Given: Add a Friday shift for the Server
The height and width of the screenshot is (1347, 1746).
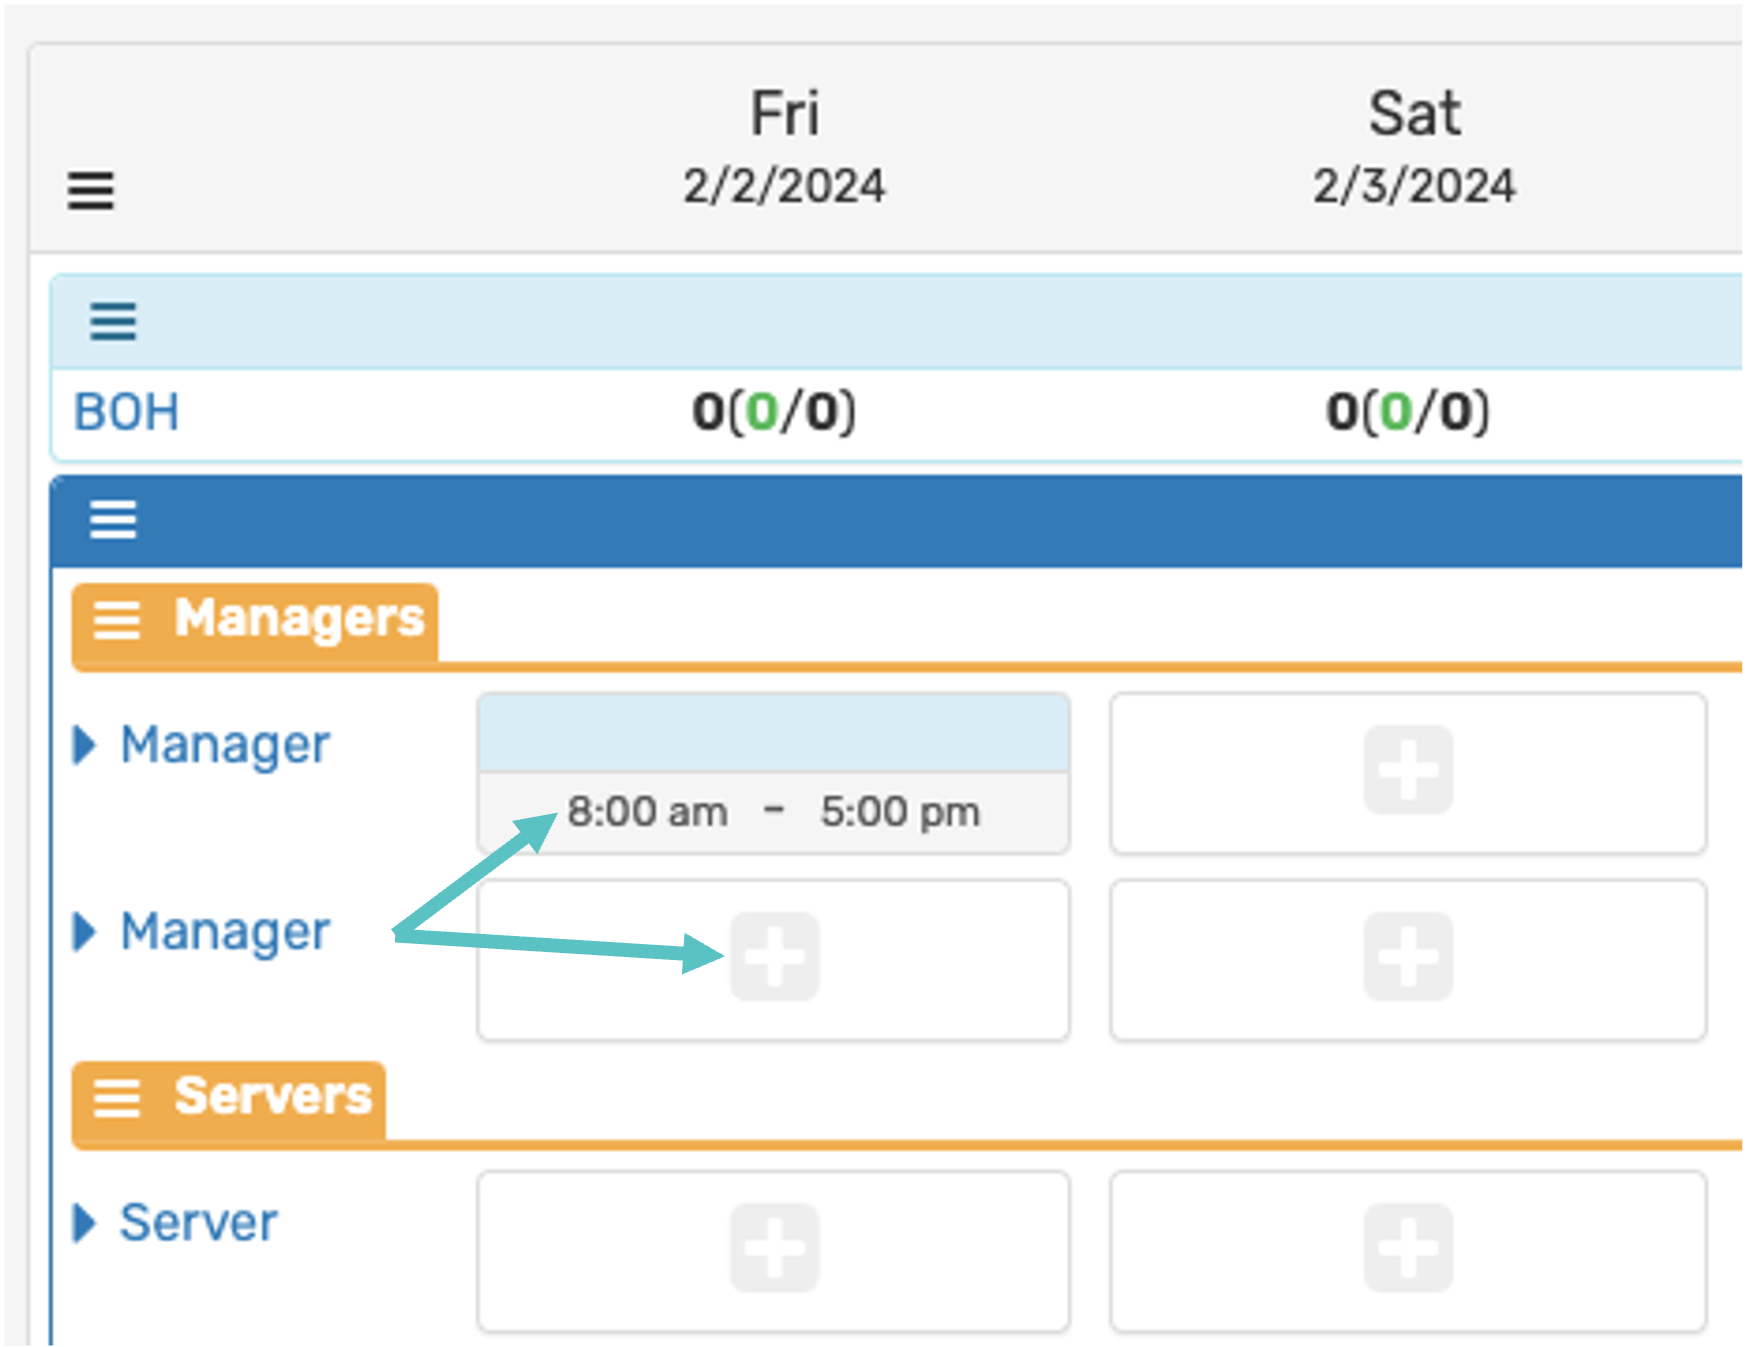Looking at the screenshot, I should click(774, 1248).
